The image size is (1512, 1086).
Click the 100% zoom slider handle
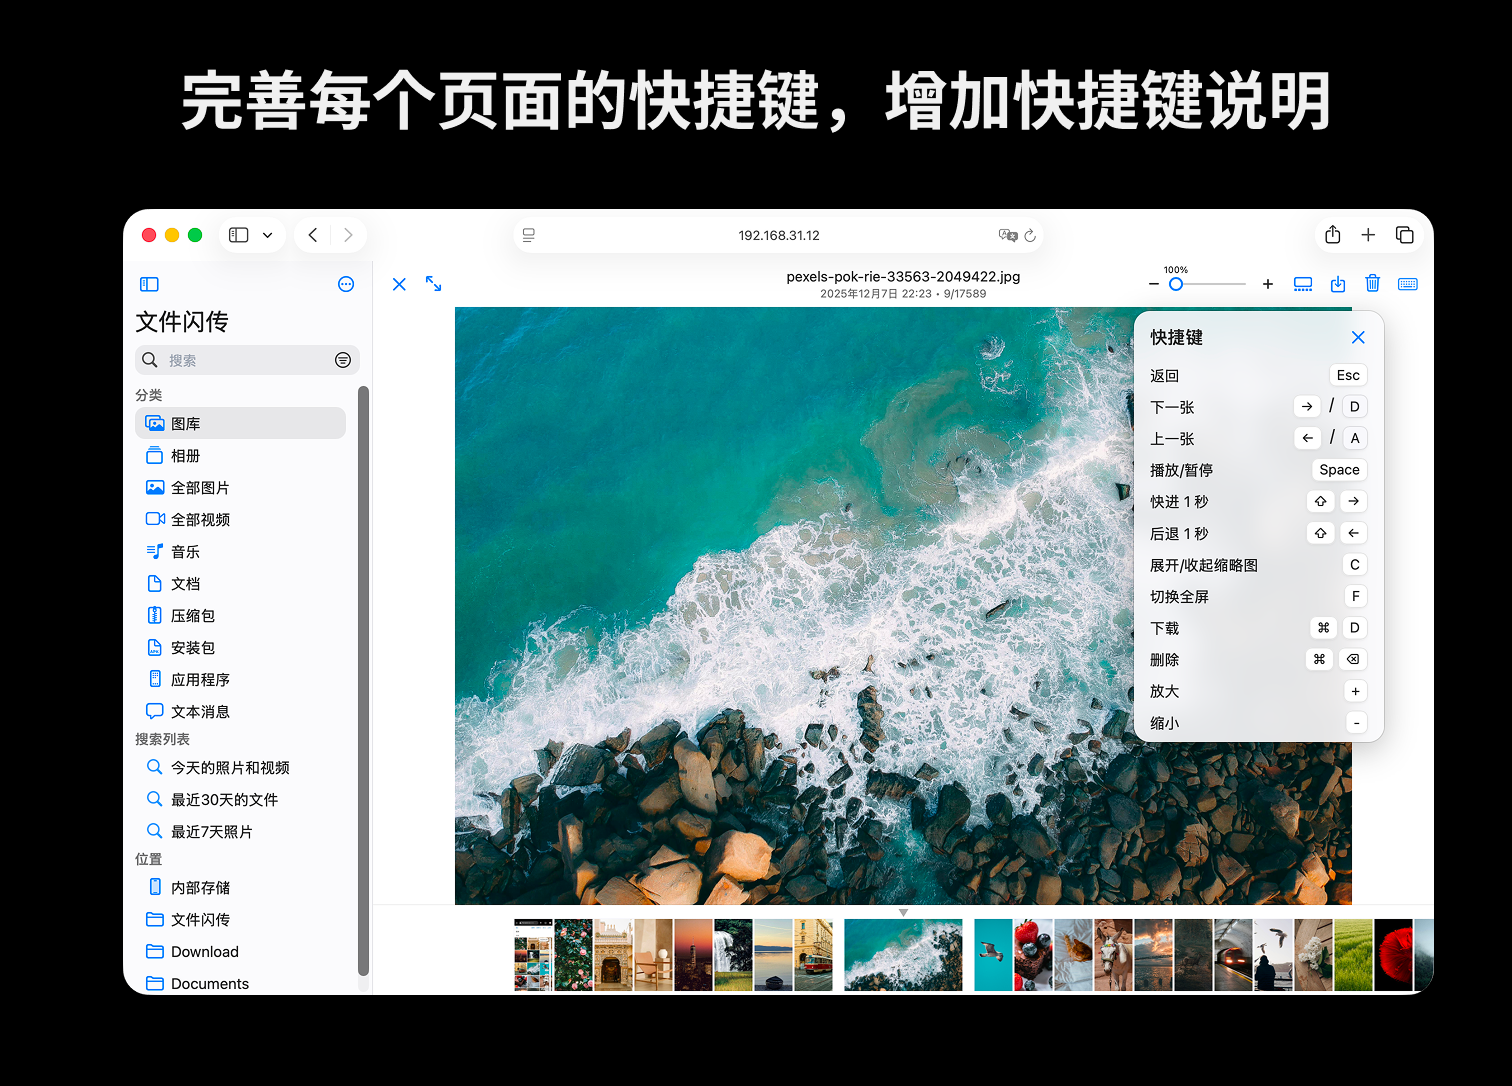[x=1176, y=284]
